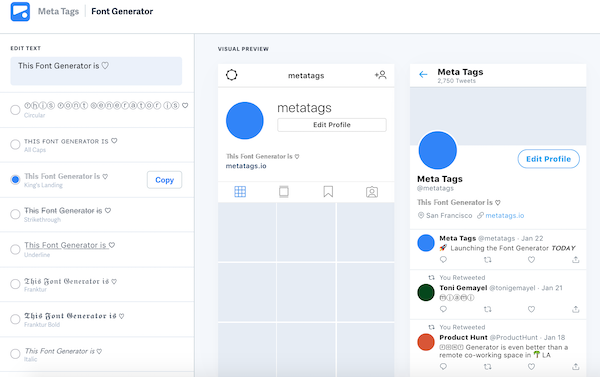Click the Underline styled text preview
Viewport: 600px width, 377px height.
point(70,245)
